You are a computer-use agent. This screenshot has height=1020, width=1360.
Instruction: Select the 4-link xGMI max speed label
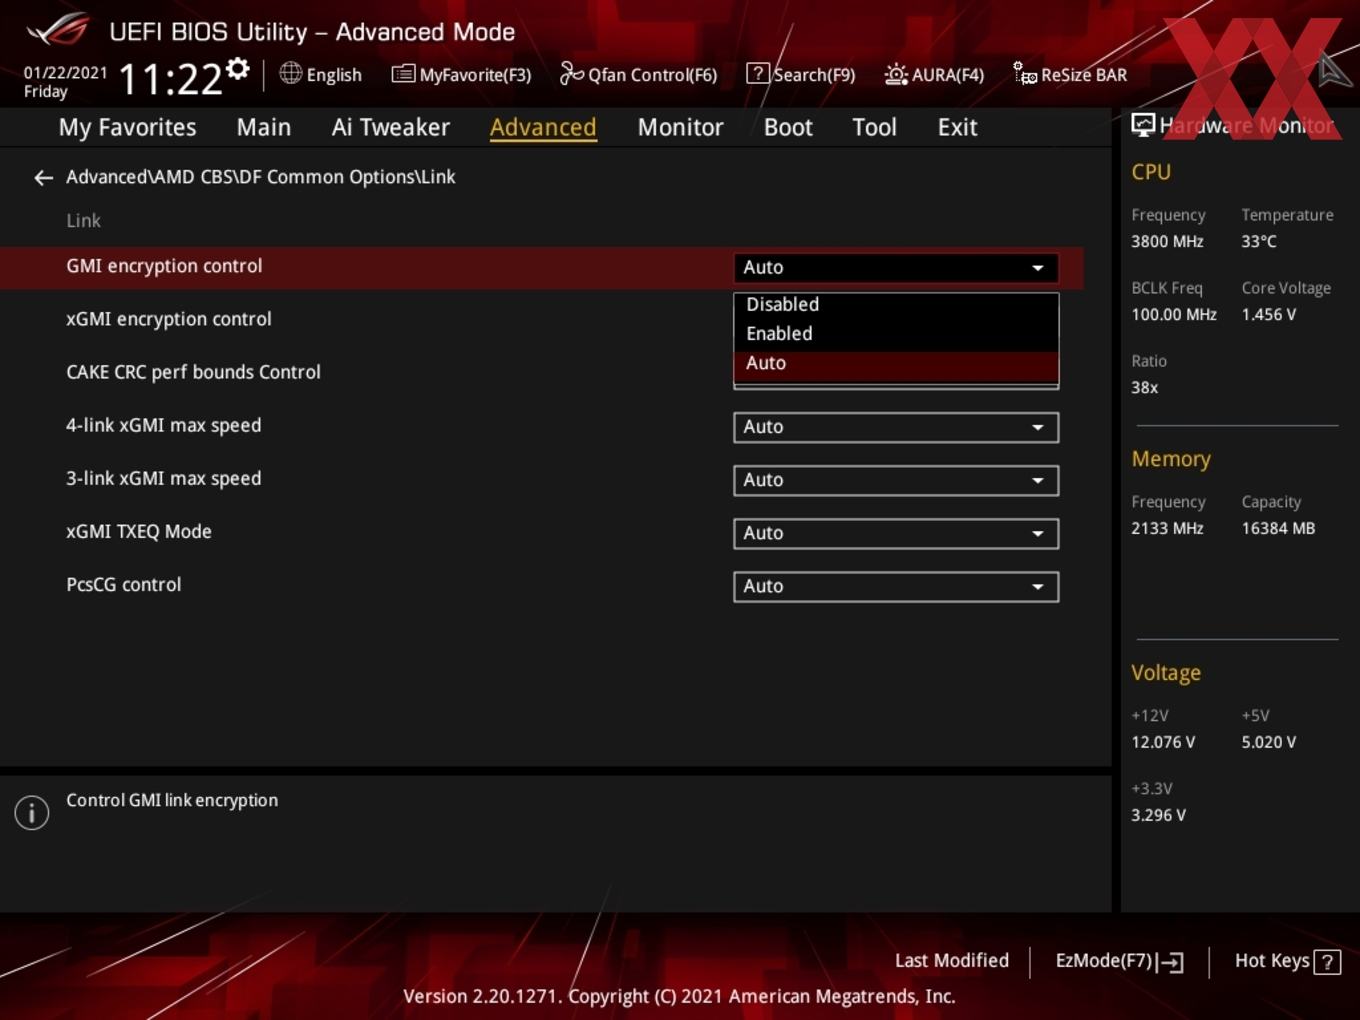[x=163, y=425]
